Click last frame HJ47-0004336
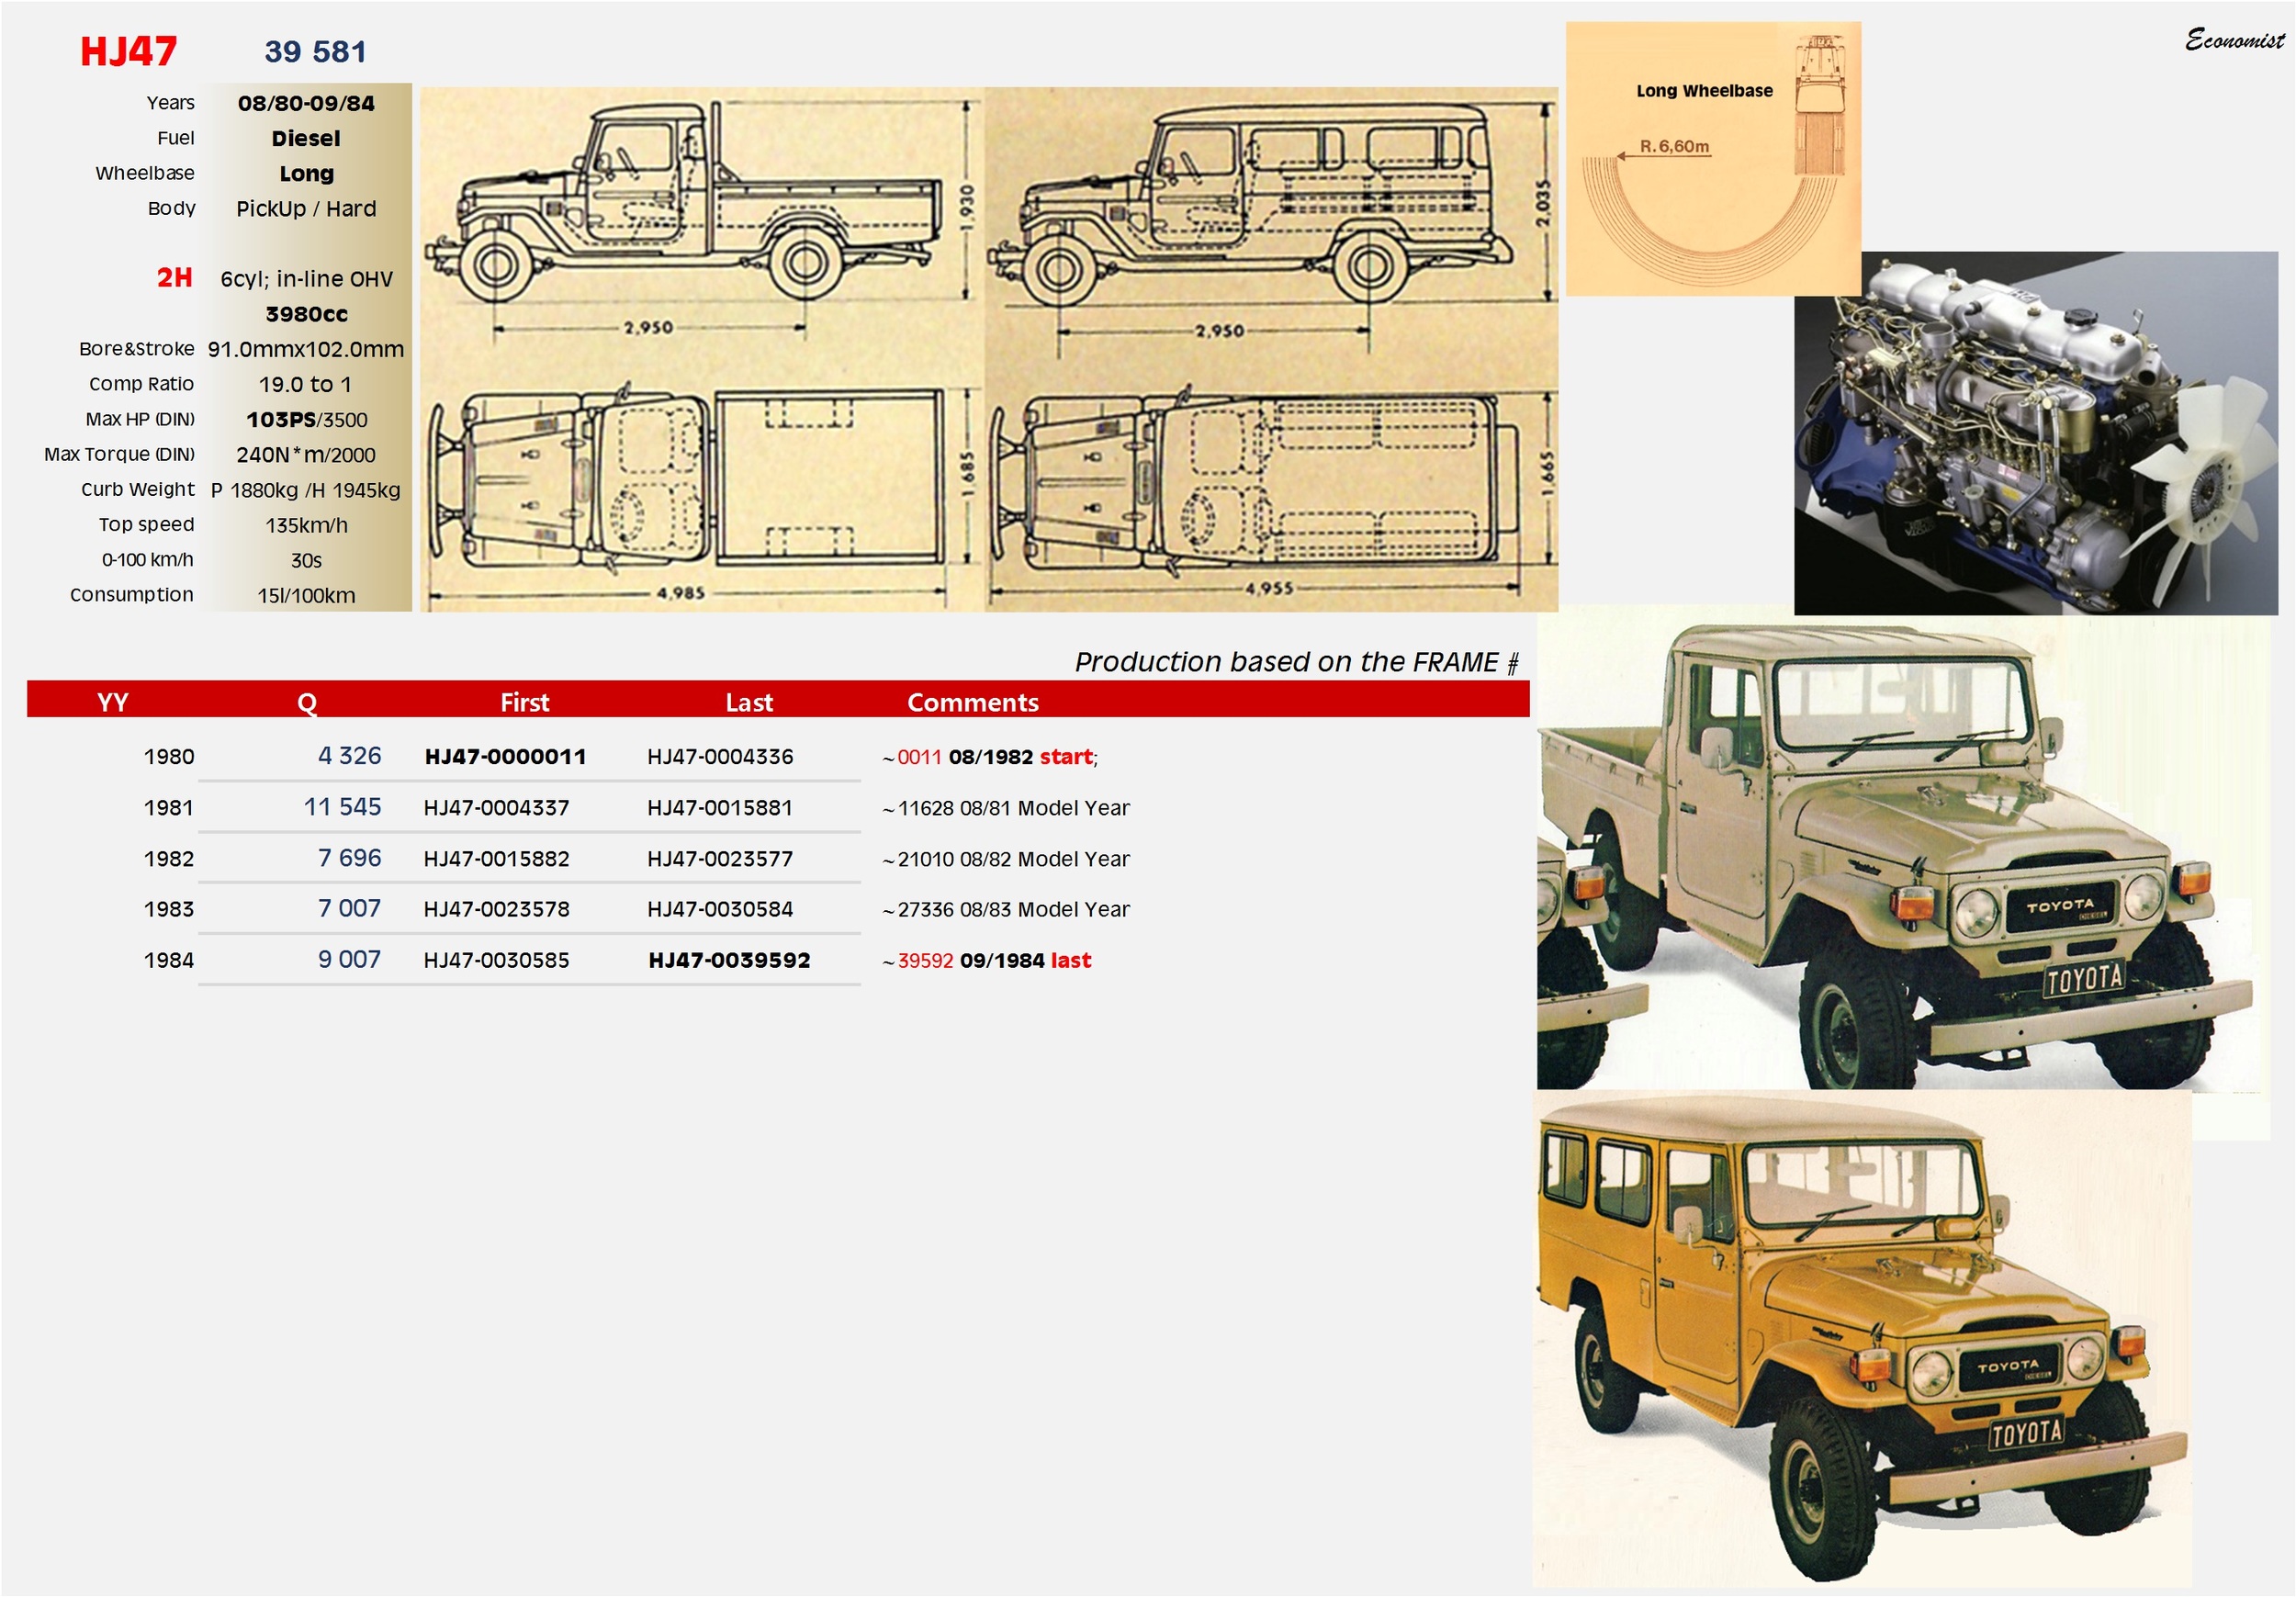 [719, 756]
